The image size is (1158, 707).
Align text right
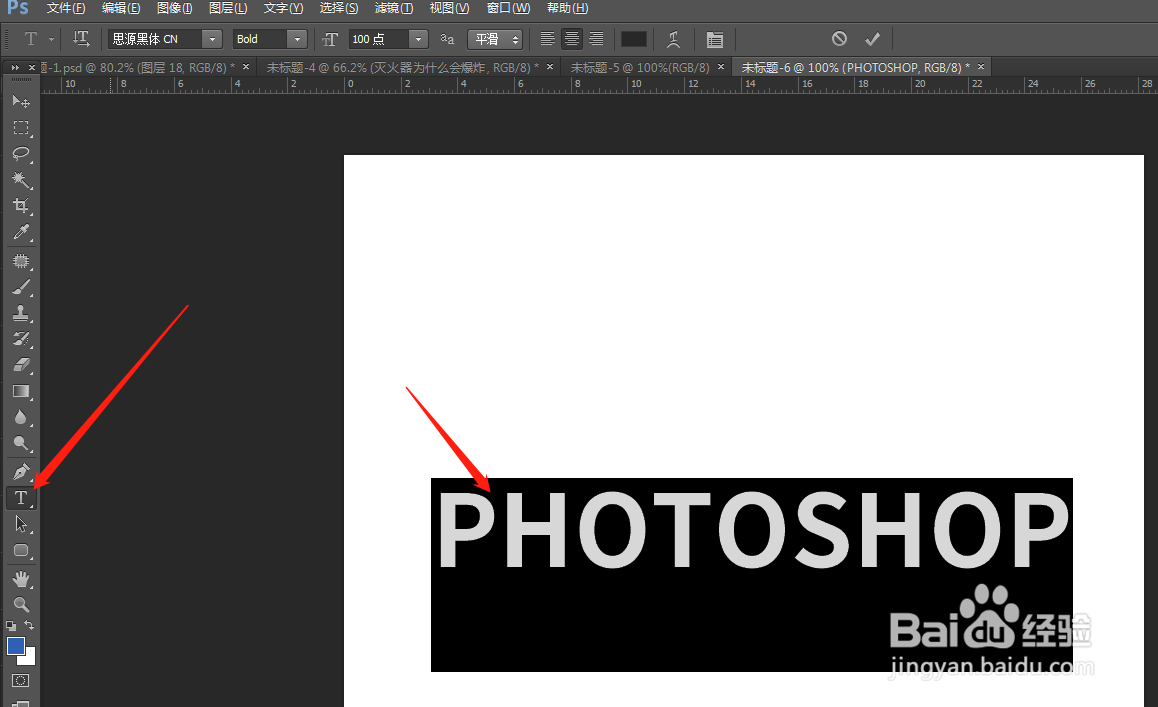[x=596, y=39]
